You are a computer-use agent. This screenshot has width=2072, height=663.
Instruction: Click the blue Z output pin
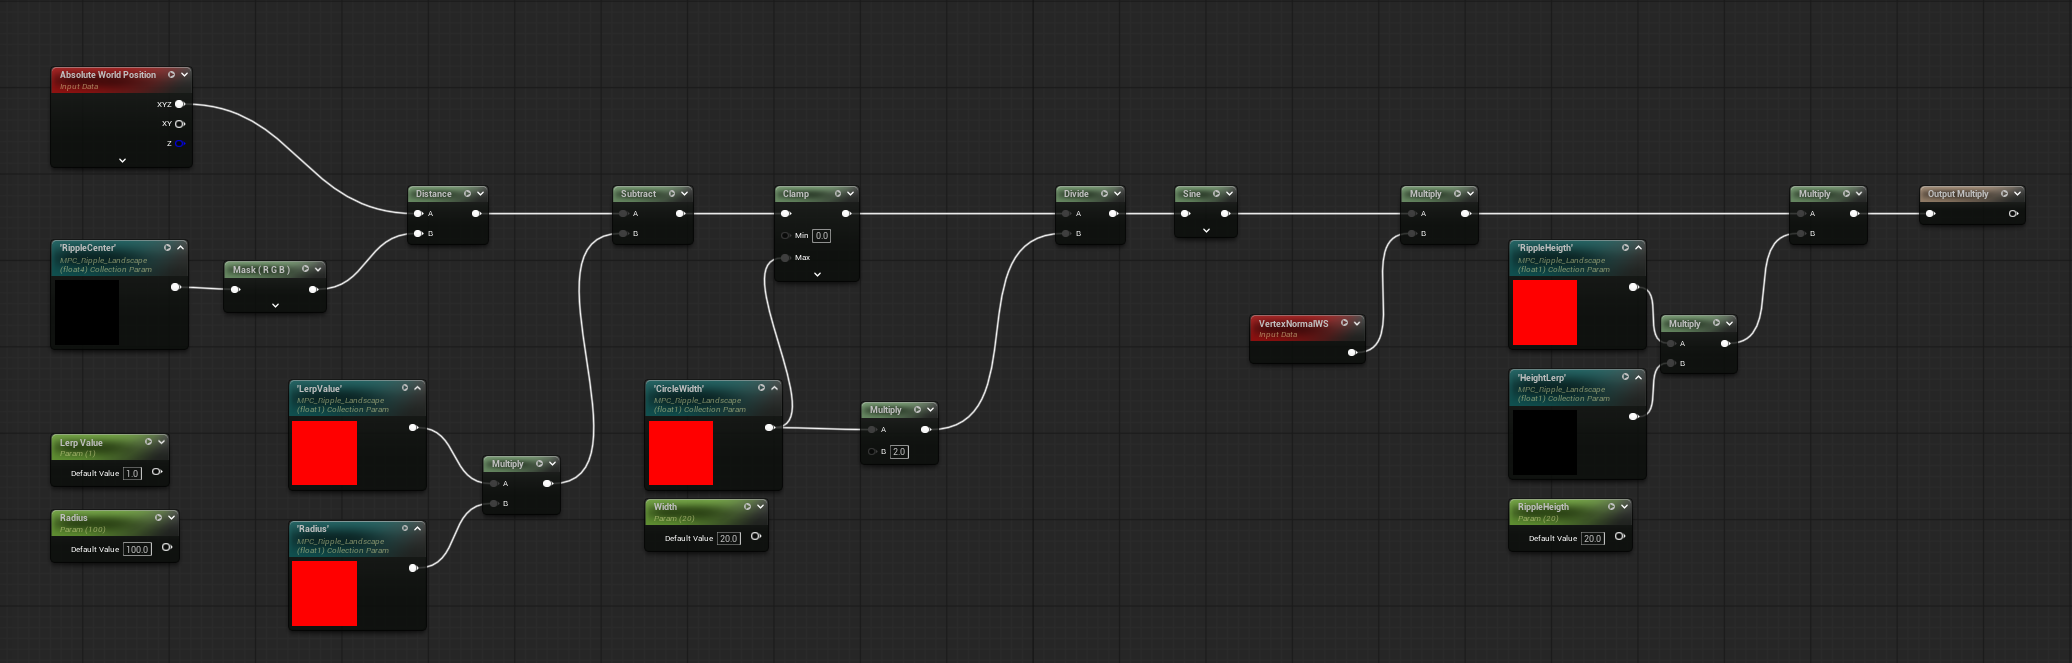(x=180, y=144)
